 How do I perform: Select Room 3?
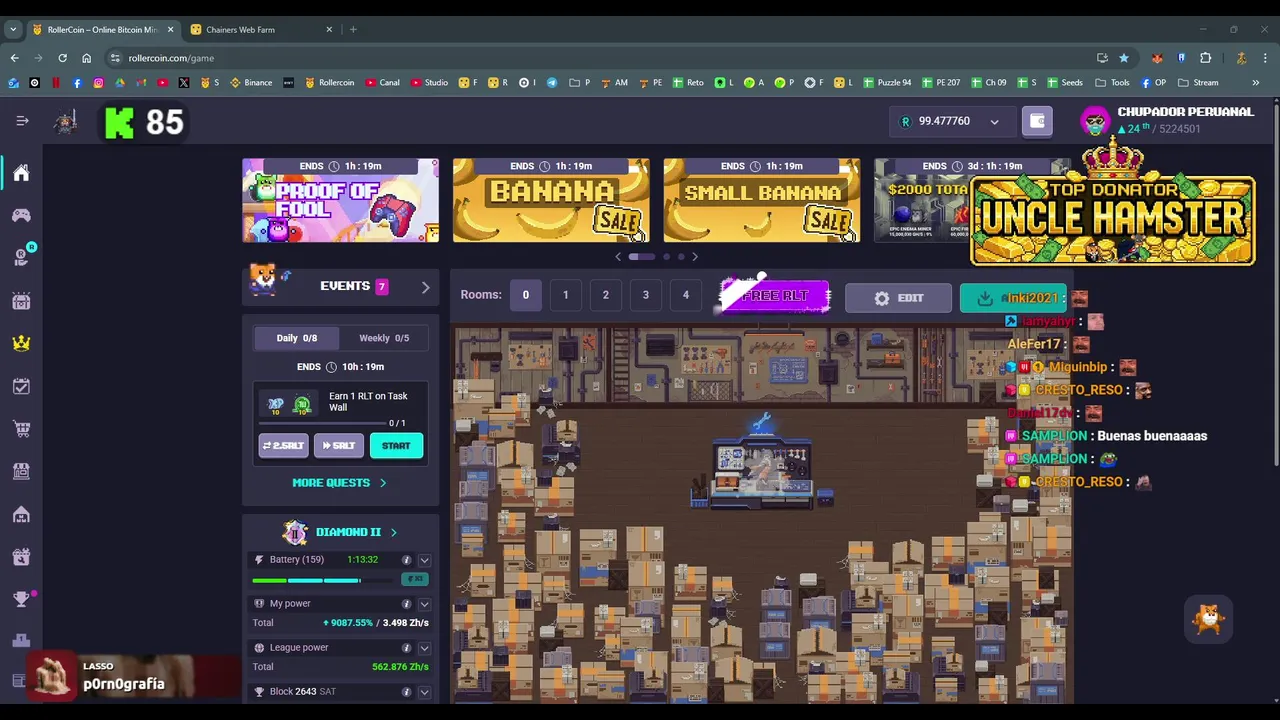[x=645, y=295]
